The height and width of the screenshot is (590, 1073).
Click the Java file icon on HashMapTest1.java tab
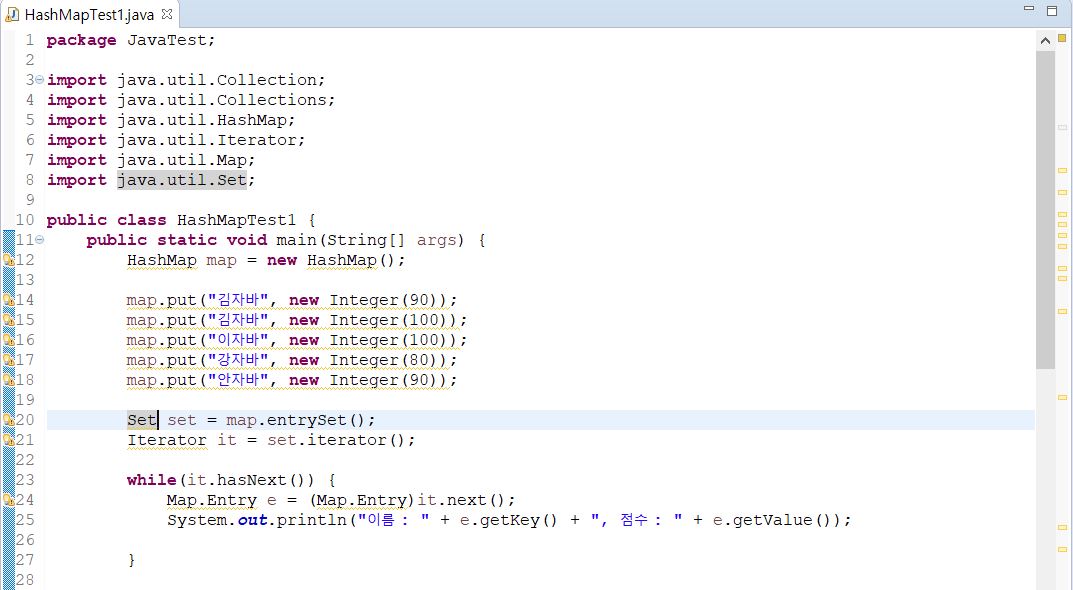[x=12, y=14]
